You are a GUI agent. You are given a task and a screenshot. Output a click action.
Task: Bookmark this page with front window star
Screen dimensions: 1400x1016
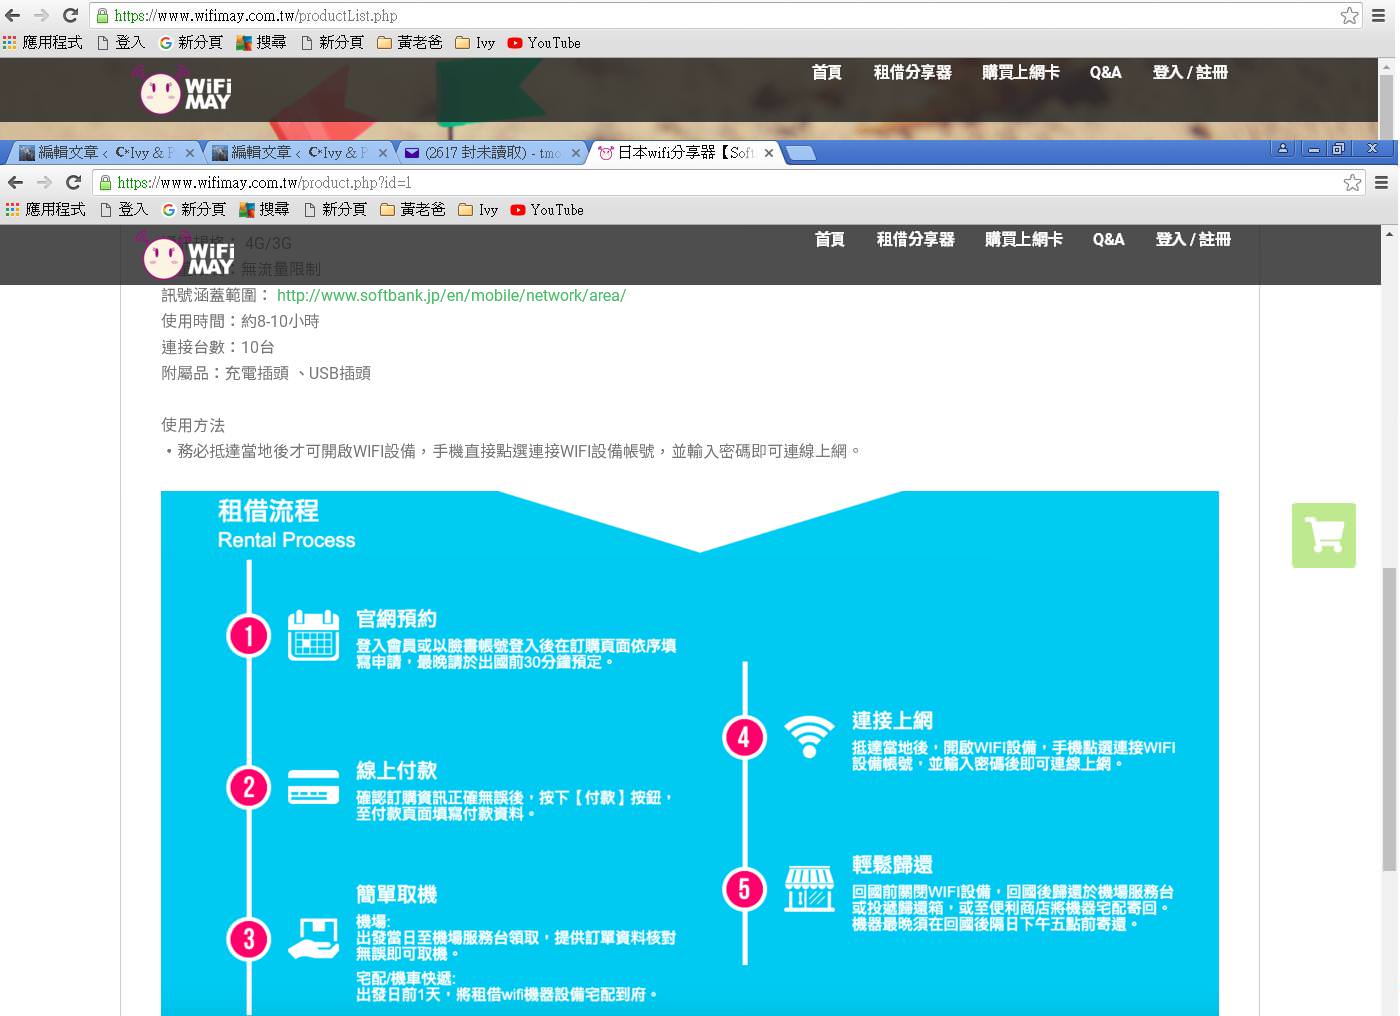pos(1353,182)
